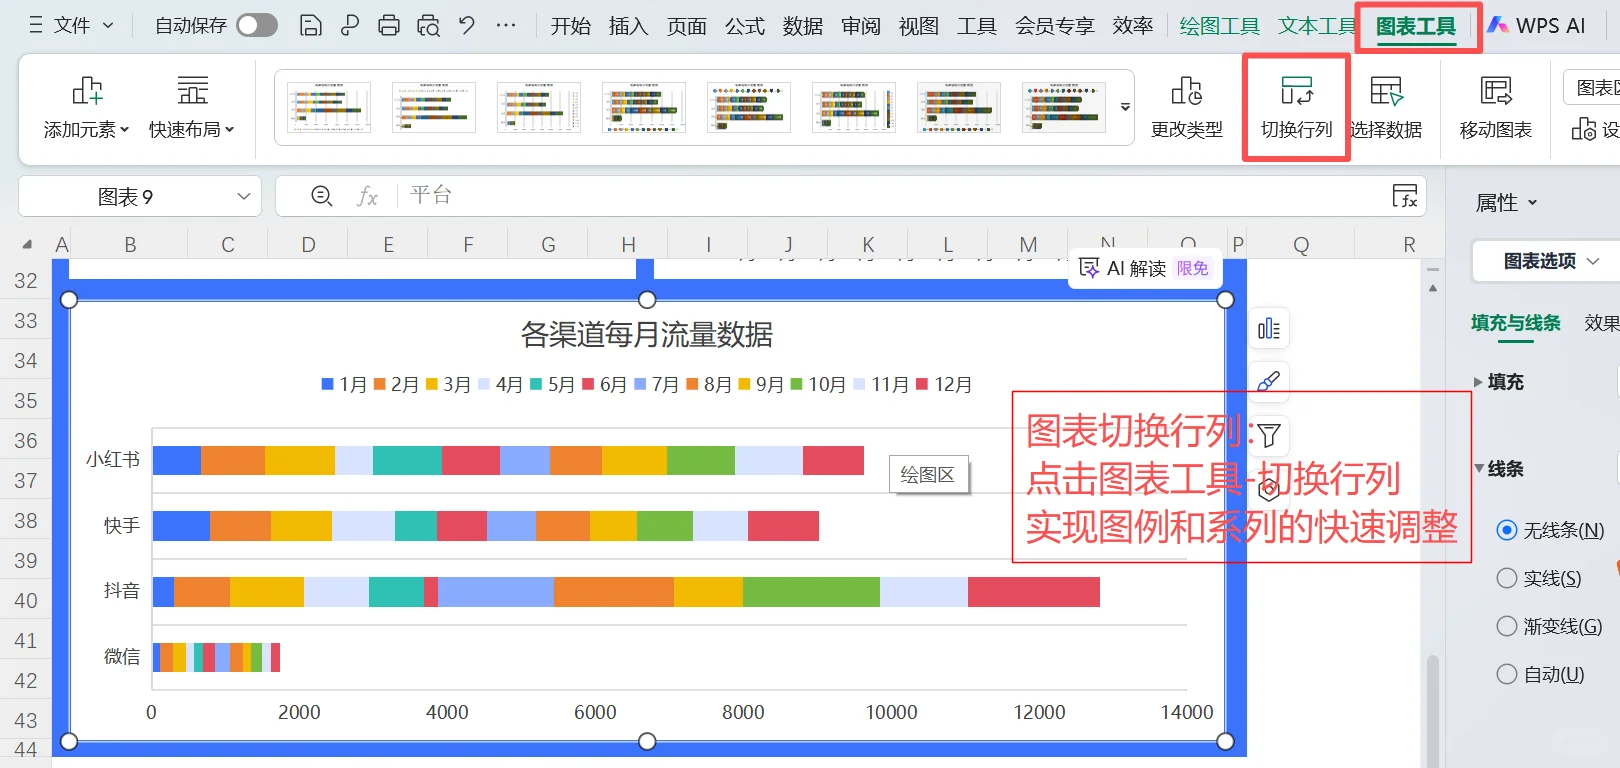Click the 选择数据 button
This screenshot has height=768, width=1620.
1386,108
